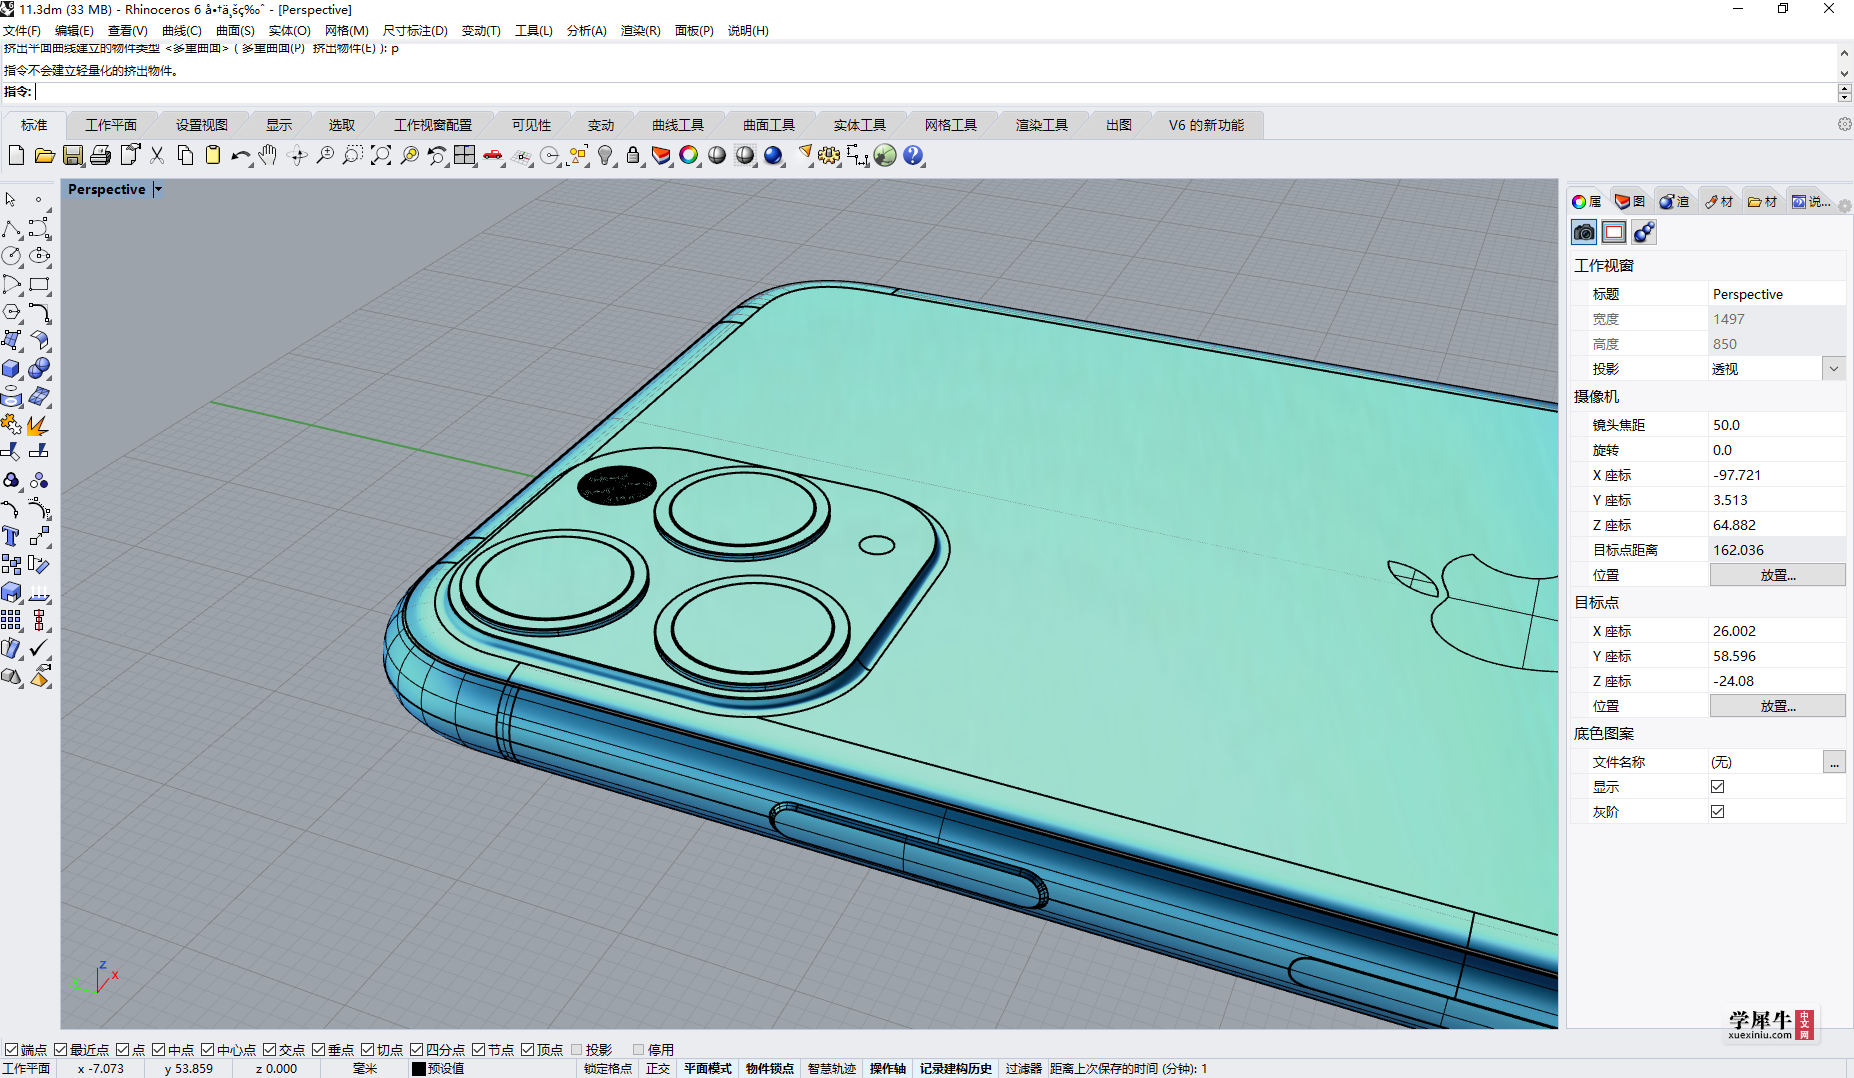The width and height of the screenshot is (1854, 1078).
Task: Click the padlock lock icon
Action: tap(633, 155)
